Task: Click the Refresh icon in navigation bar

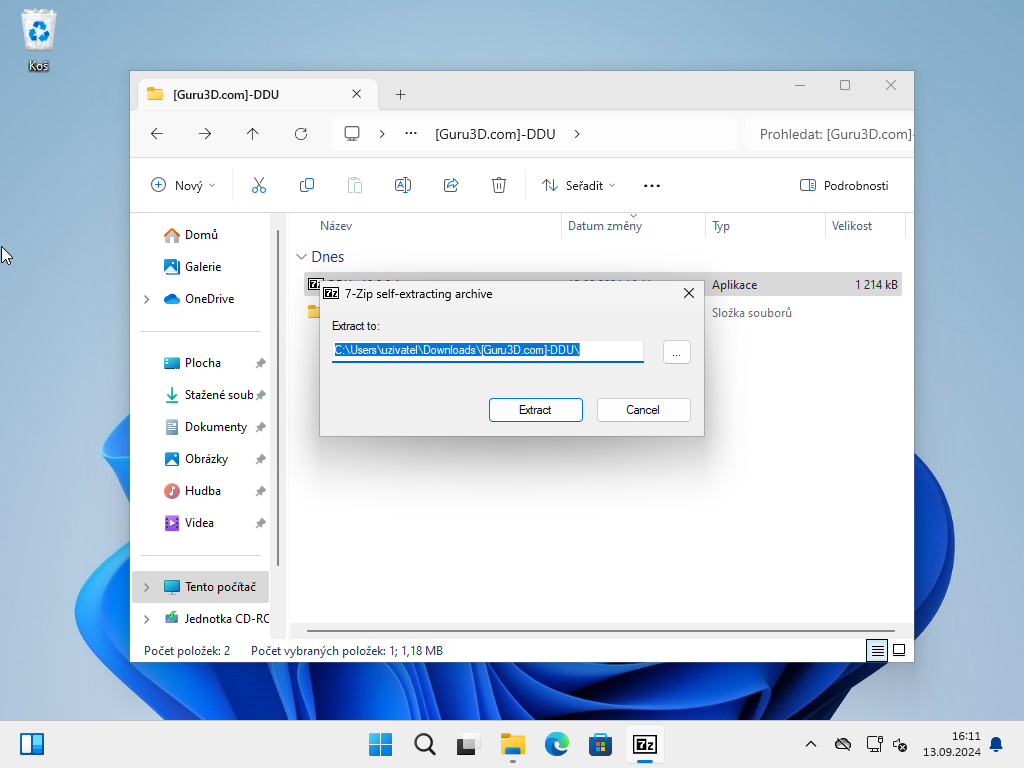Action: pos(301,134)
